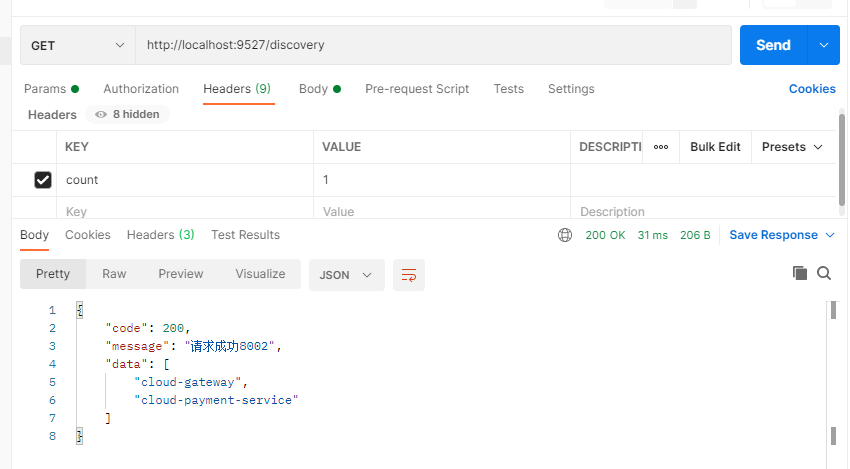This screenshot has height=469, width=850.
Task: Open the Send options dropdown arrow
Action: [x=824, y=45]
